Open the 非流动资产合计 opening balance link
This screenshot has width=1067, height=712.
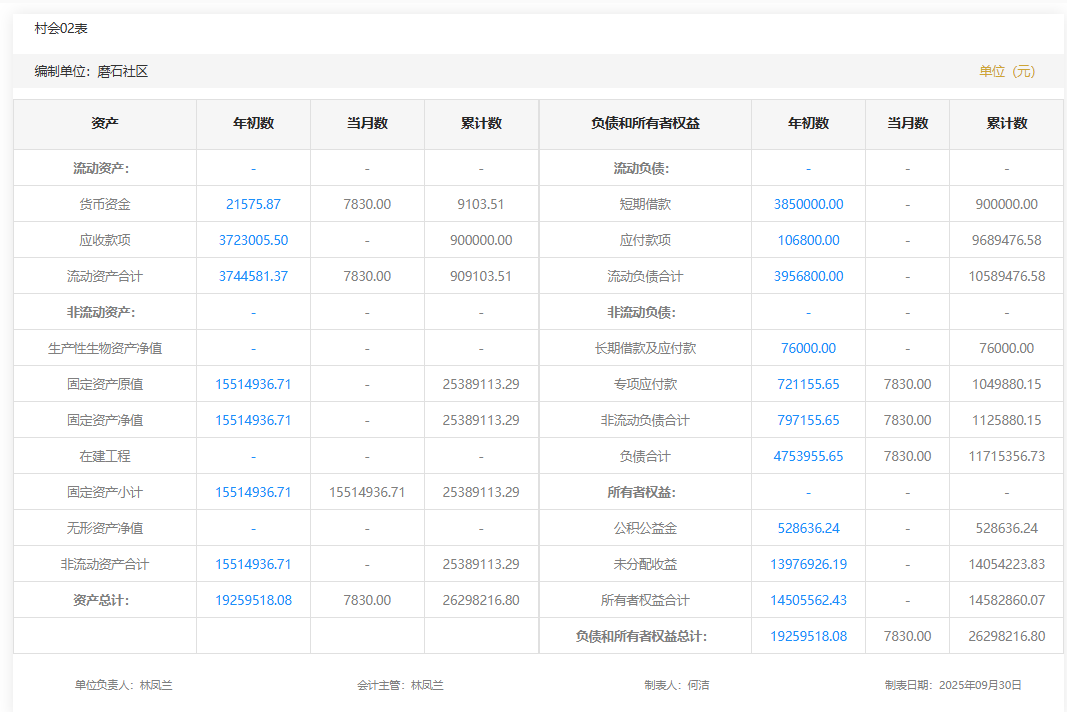[x=253, y=564]
